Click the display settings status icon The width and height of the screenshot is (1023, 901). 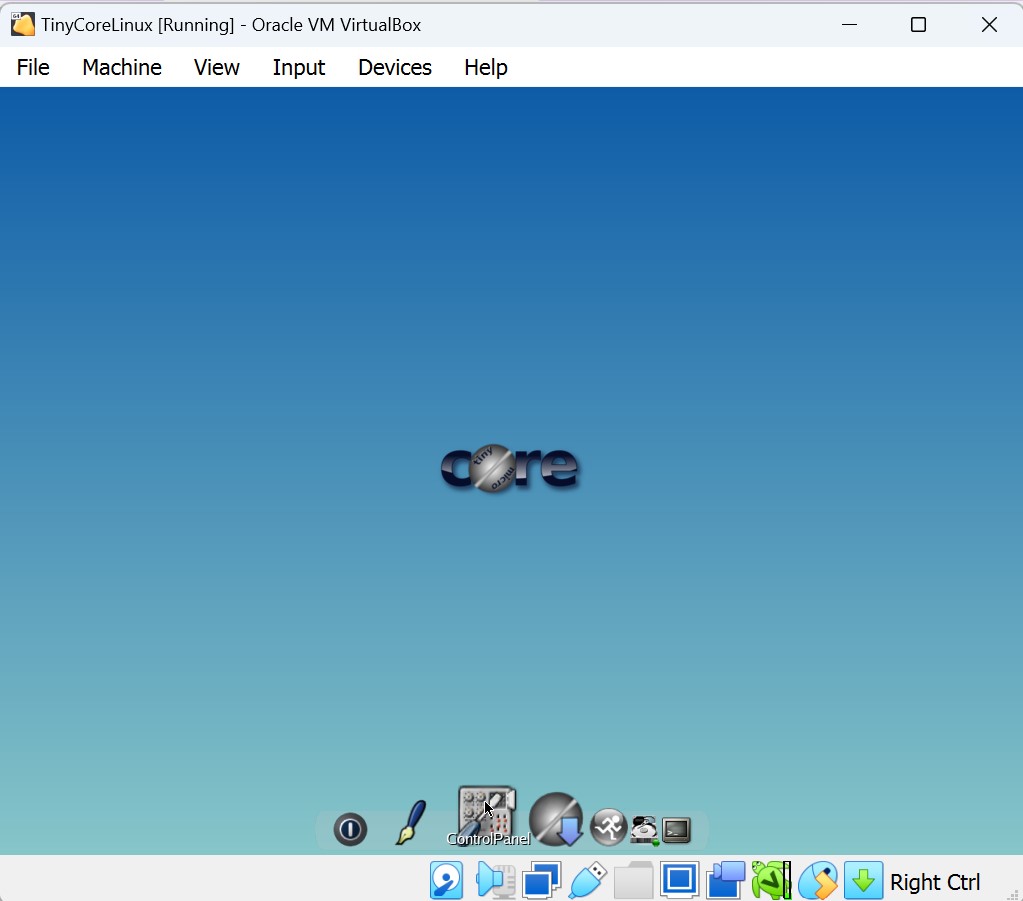(x=679, y=880)
